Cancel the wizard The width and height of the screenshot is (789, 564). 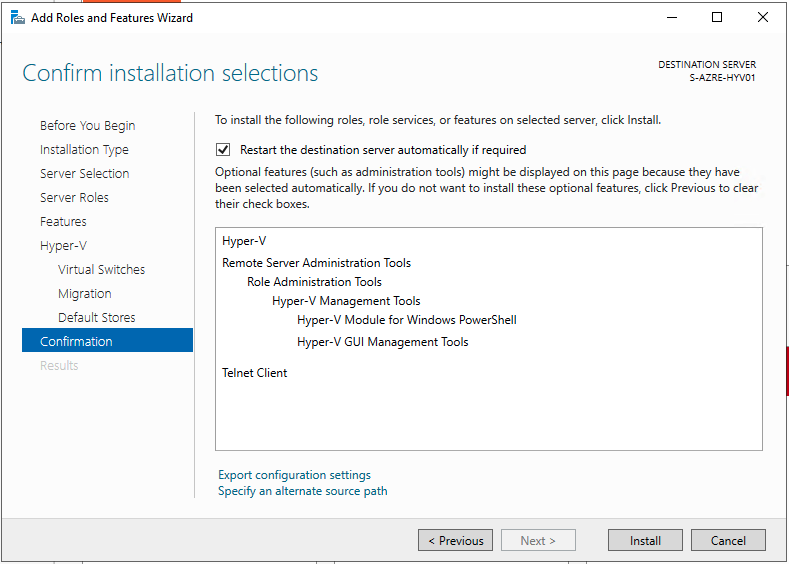pos(728,541)
